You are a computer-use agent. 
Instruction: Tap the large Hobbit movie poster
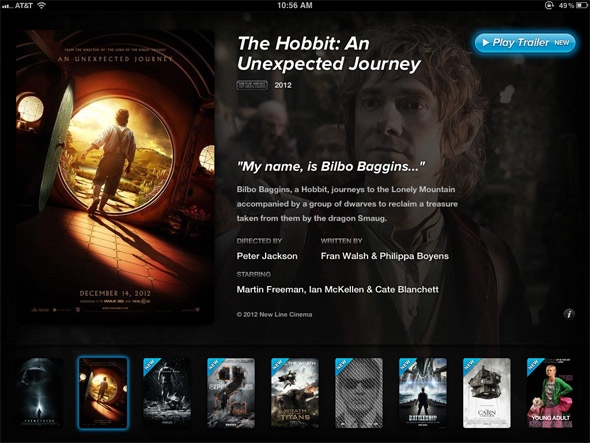pos(115,175)
